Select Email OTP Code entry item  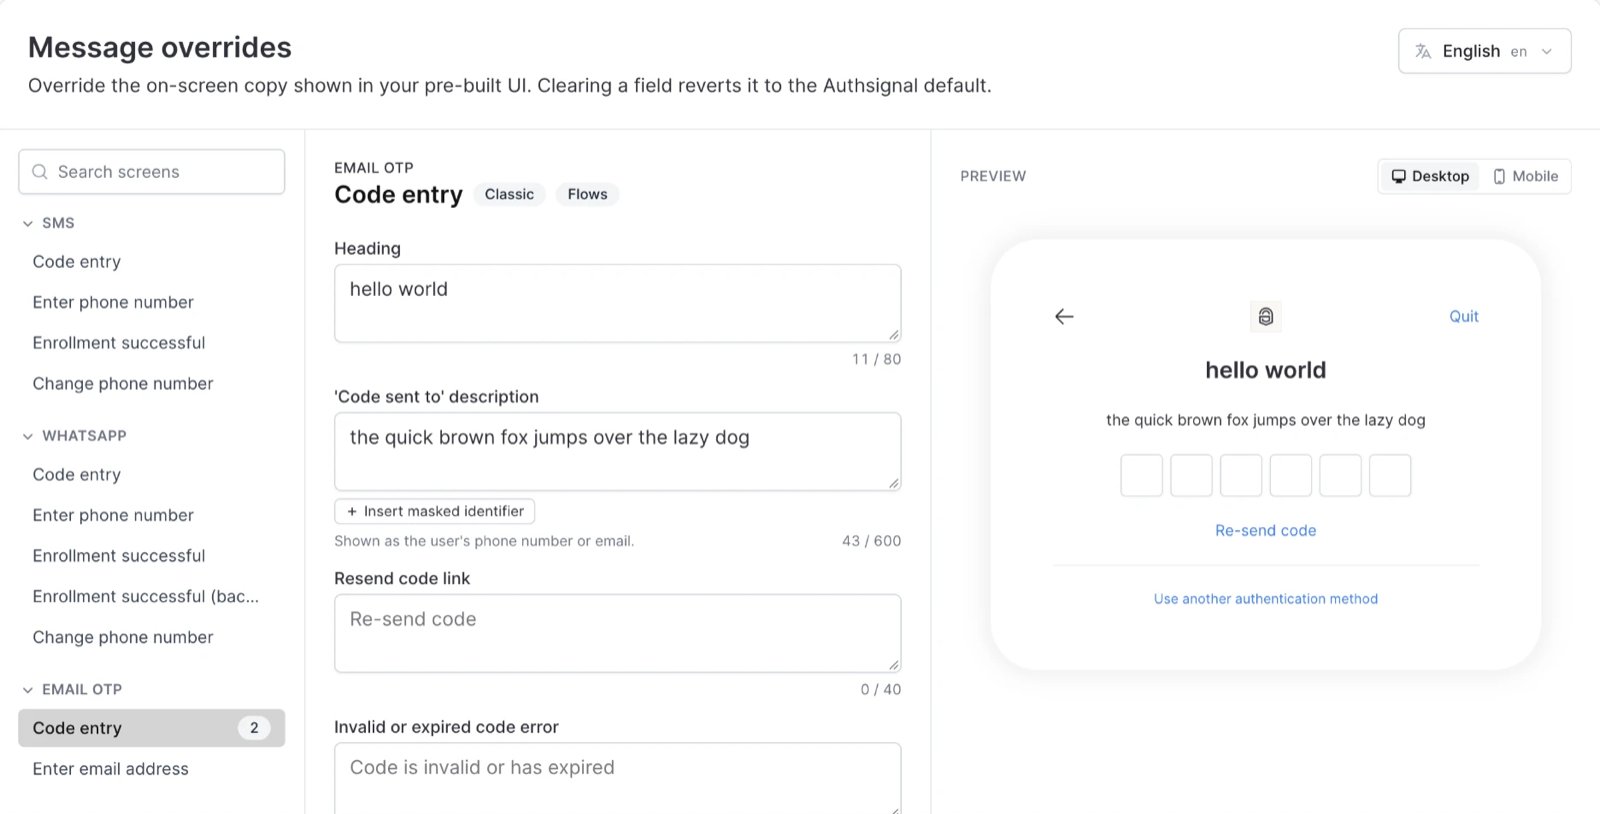152,728
